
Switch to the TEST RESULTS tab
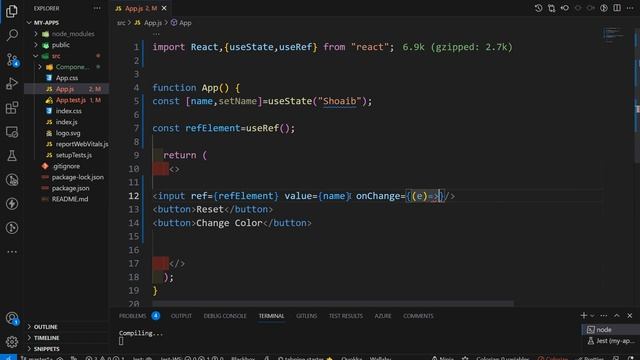[x=346, y=316]
